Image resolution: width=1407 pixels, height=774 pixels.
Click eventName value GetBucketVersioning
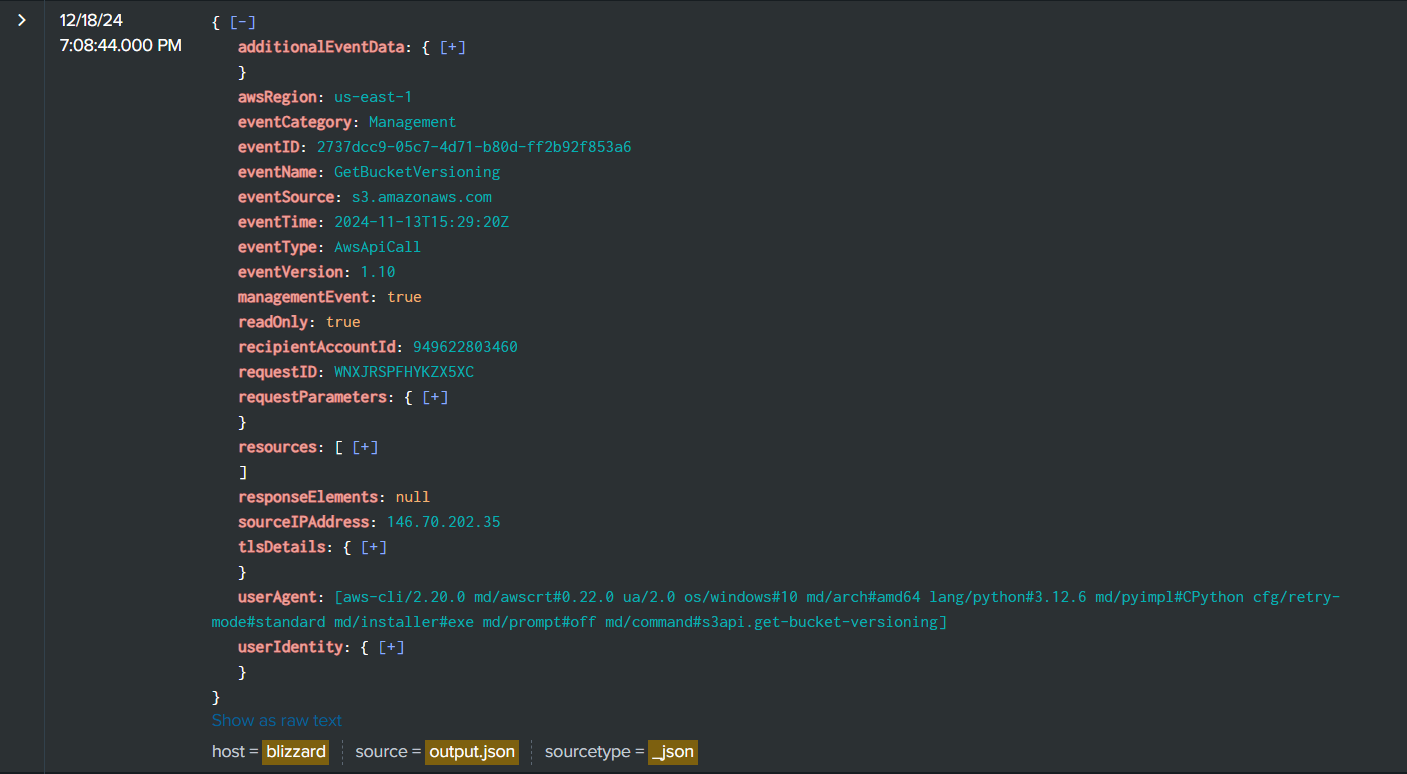pos(417,172)
